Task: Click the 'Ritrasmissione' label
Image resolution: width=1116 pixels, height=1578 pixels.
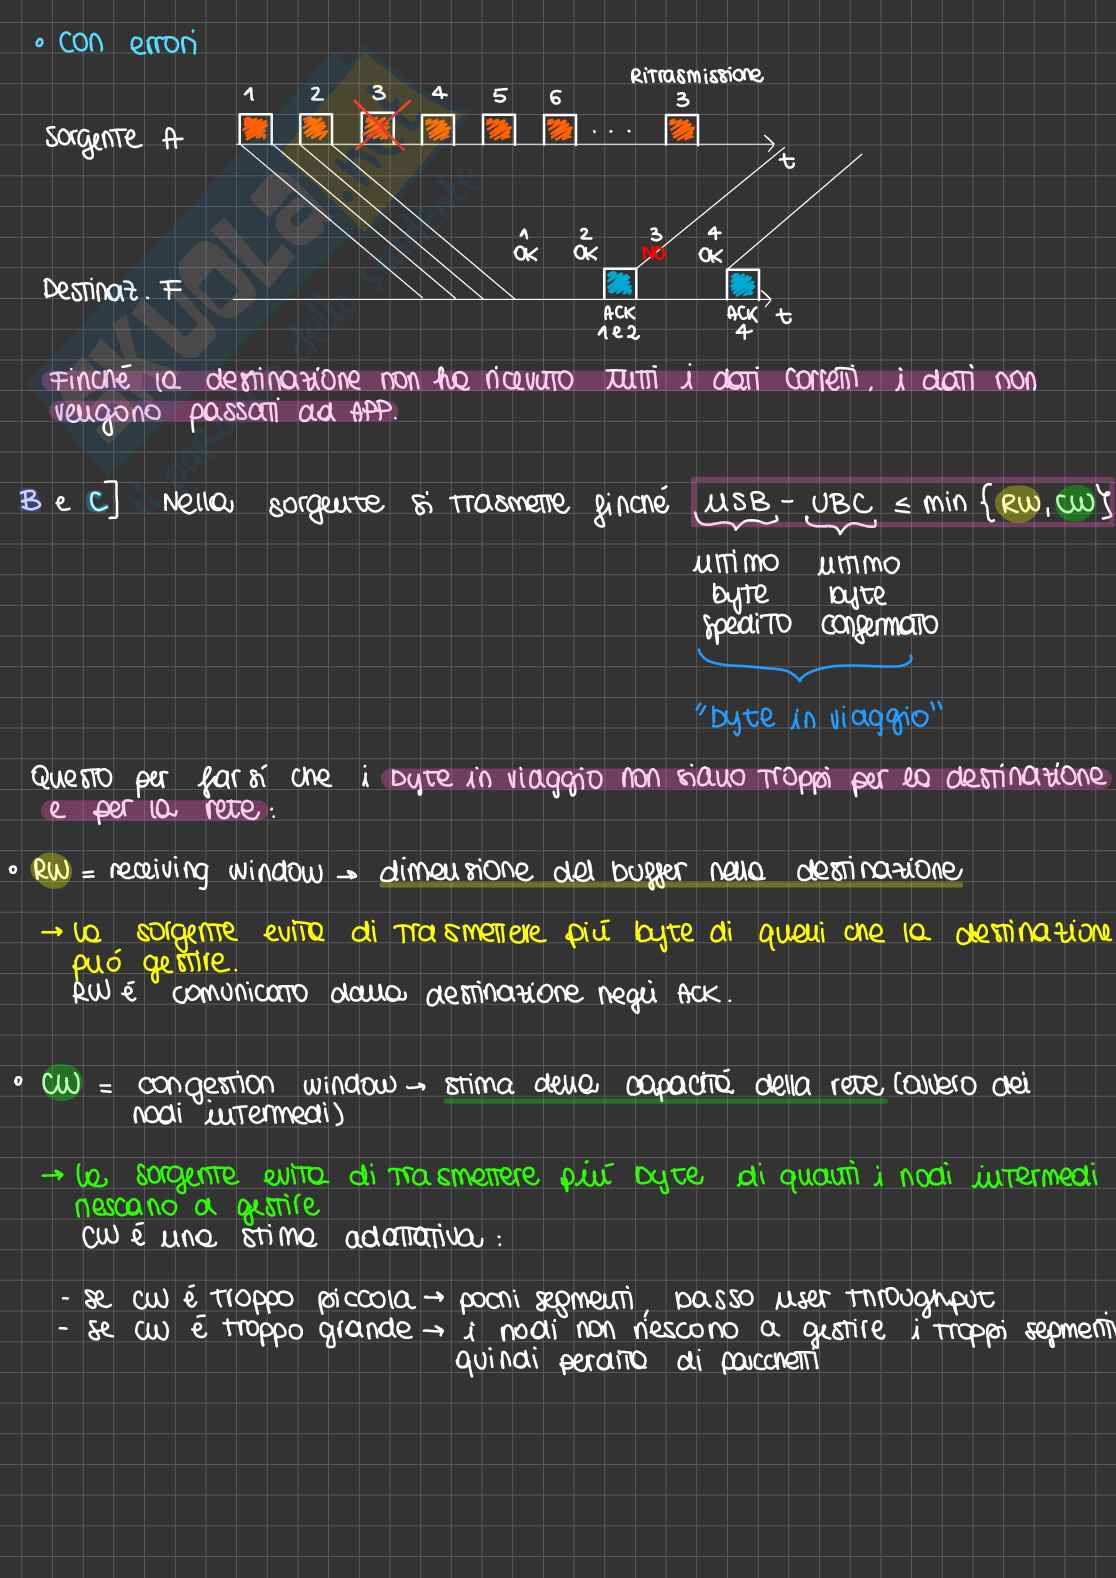Action: coord(696,75)
